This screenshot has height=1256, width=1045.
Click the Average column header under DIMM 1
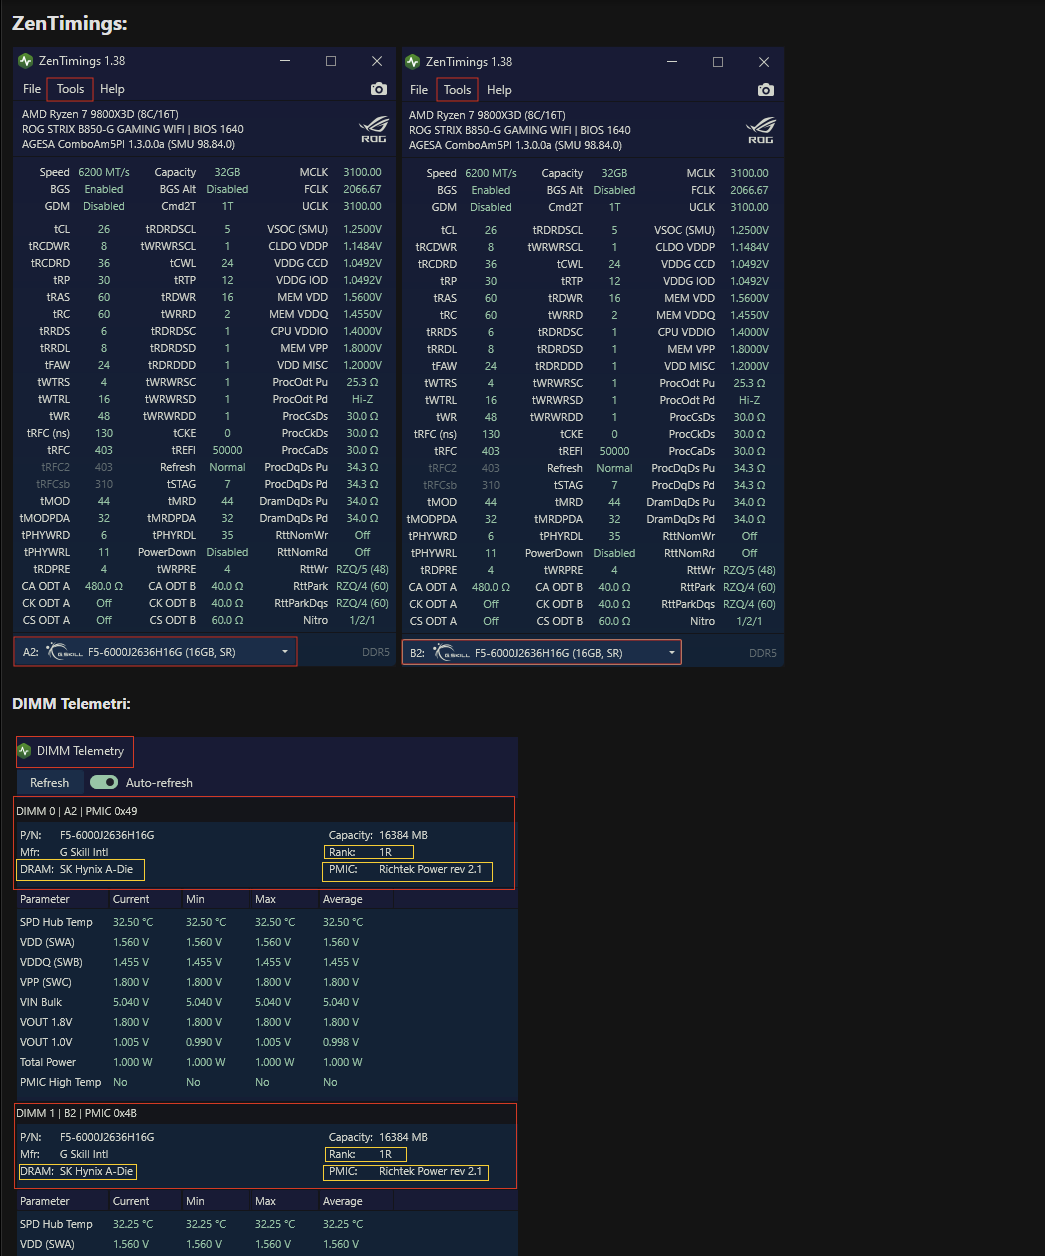coord(343,1201)
